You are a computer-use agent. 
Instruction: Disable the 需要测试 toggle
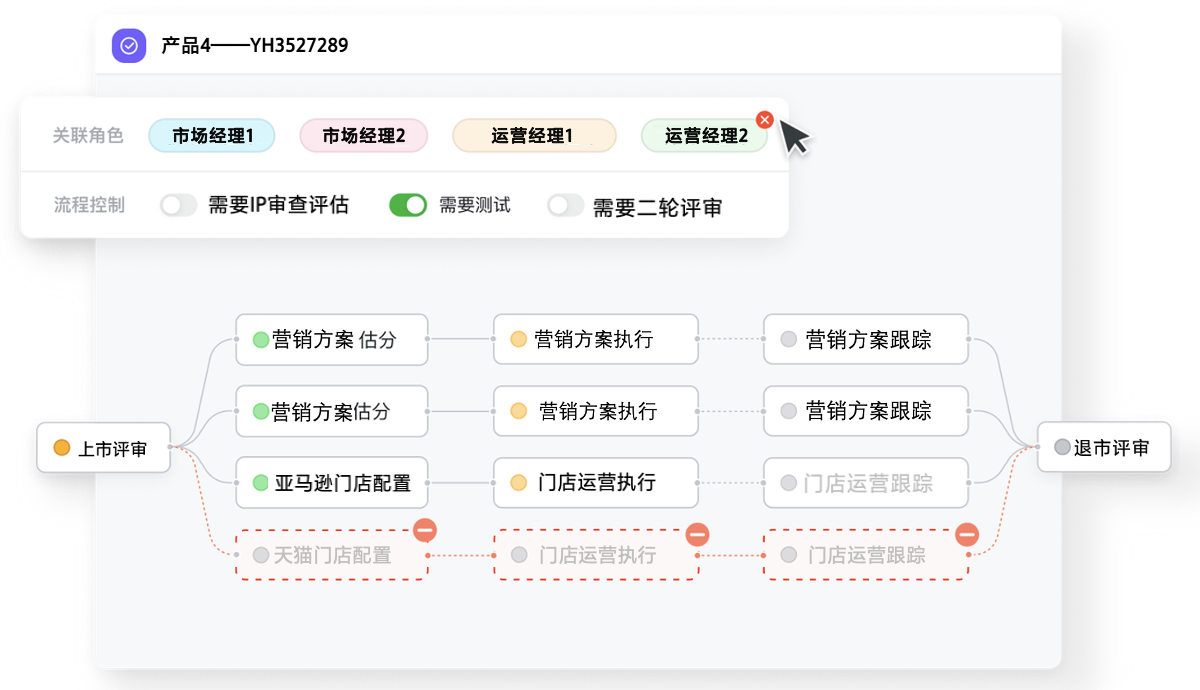pyautogui.click(x=408, y=205)
